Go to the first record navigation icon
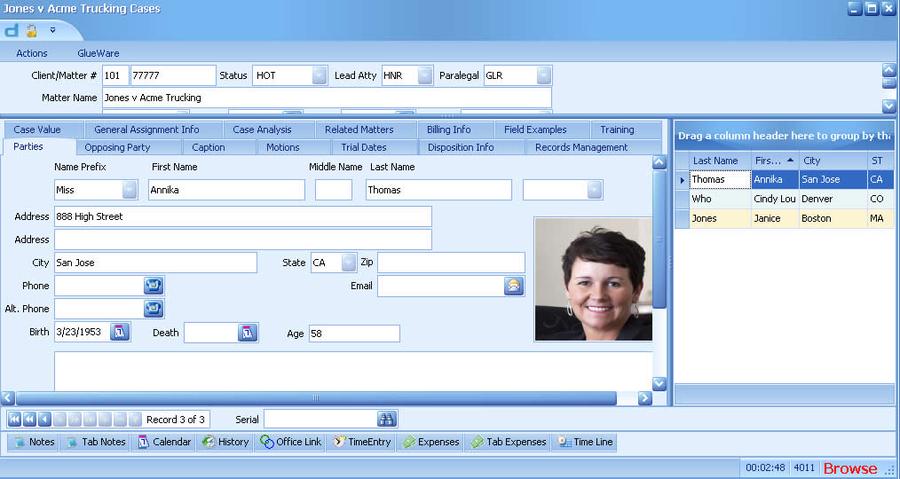Viewport: 900px width, 479px height. (x=14, y=419)
